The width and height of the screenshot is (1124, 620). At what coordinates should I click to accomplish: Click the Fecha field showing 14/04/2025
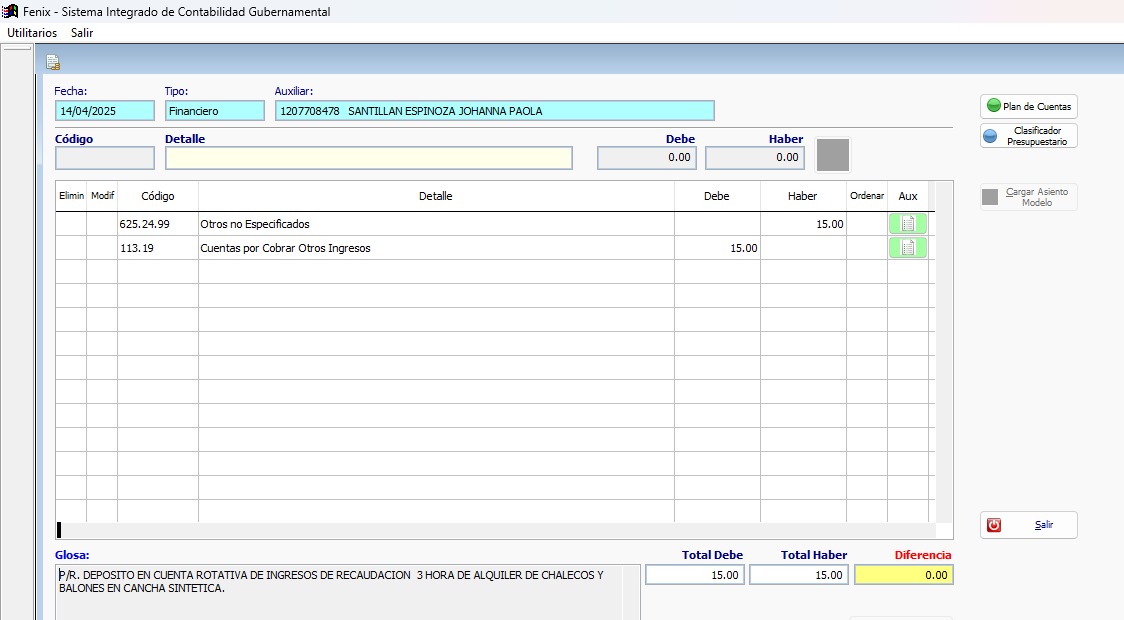pyautogui.click(x=105, y=111)
